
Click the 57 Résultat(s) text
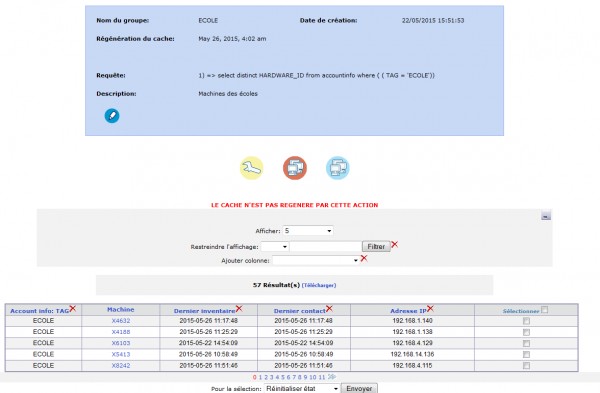click(x=276, y=285)
